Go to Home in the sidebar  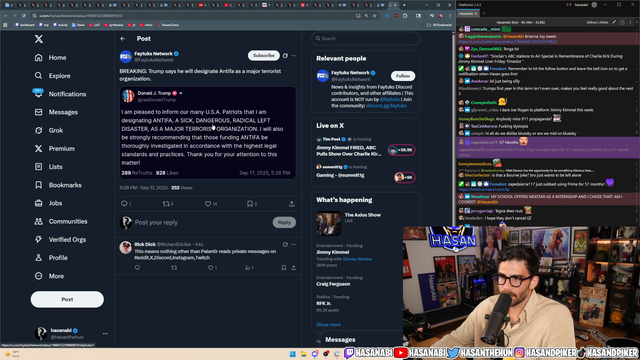click(51, 58)
